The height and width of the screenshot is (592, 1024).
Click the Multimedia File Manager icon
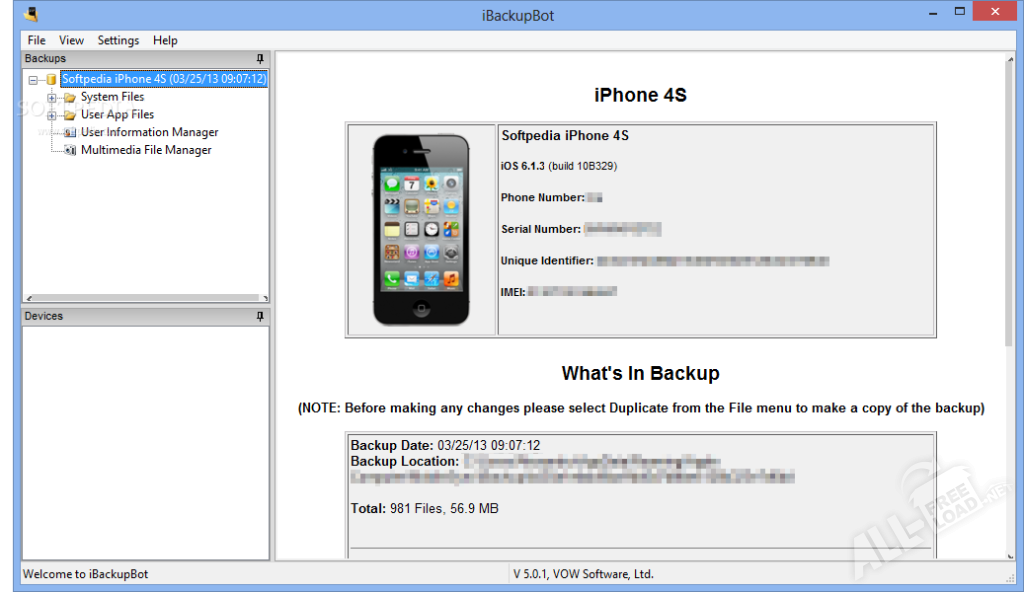coord(70,150)
